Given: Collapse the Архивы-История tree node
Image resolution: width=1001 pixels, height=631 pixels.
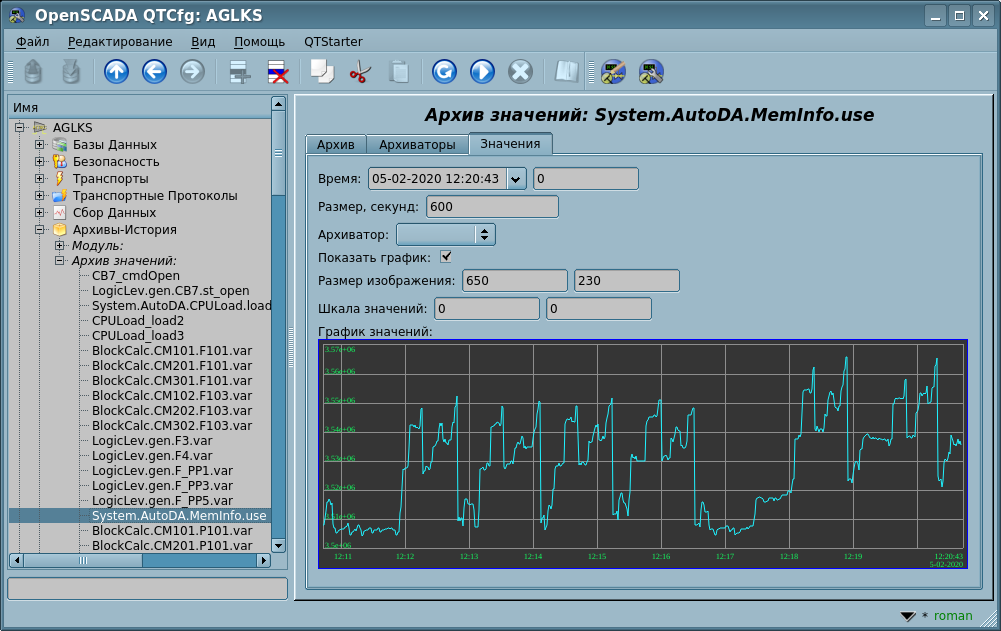Looking at the screenshot, I should tap(39, 230).
